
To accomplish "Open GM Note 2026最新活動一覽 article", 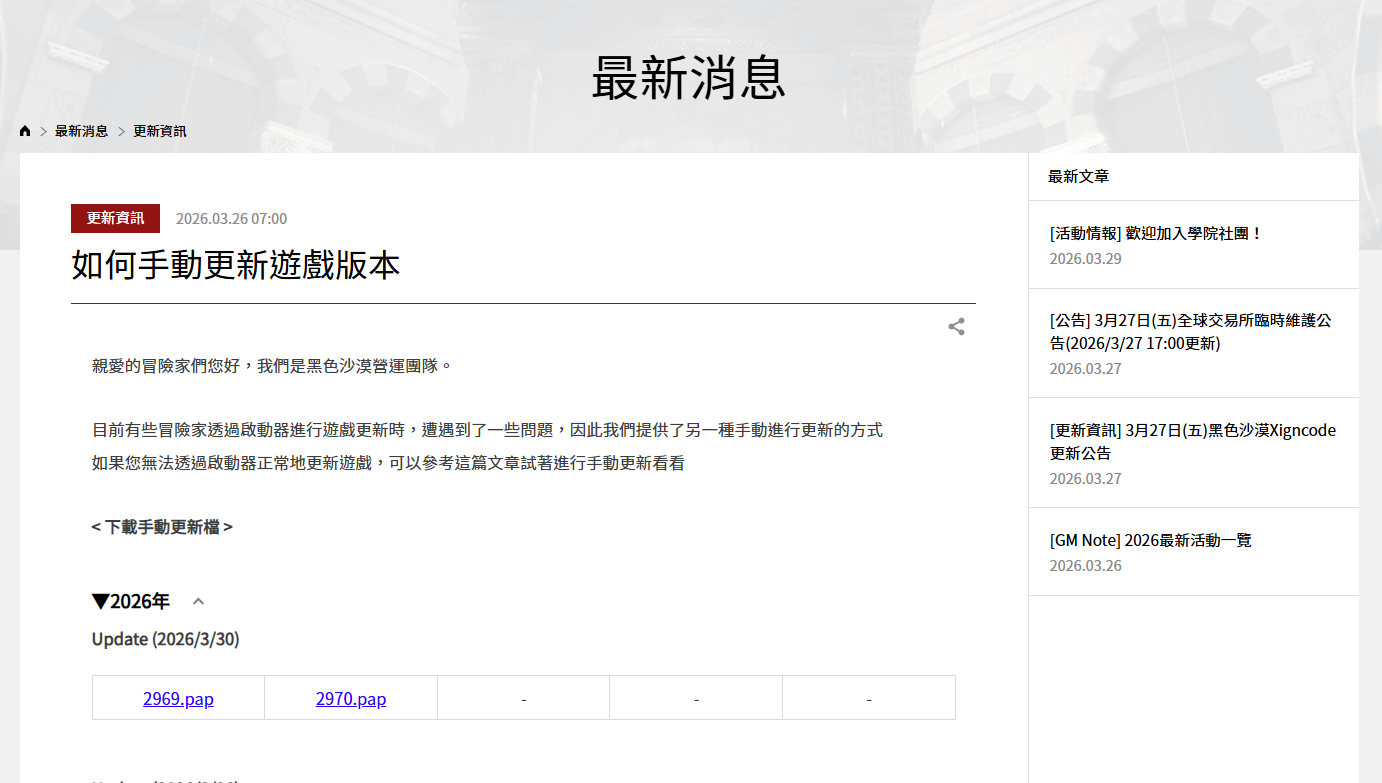I will pyautogui.click(x=1150, y=540).
